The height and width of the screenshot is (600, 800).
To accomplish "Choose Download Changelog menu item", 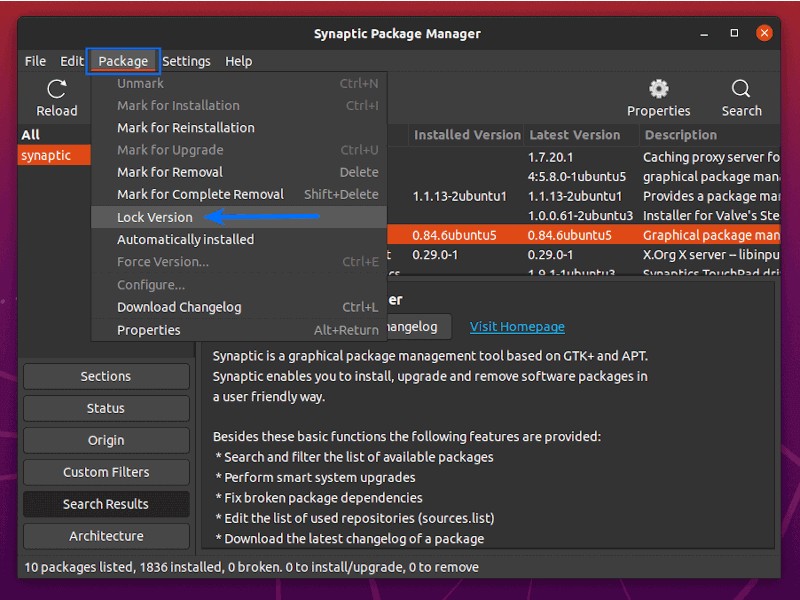I will (x=179, y=307).
